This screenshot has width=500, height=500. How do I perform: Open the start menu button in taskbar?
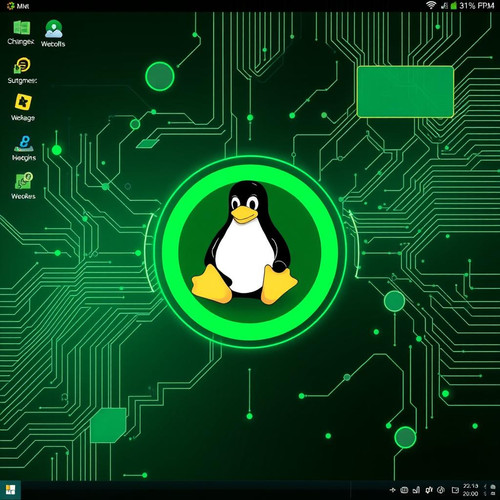coord(10,490)
